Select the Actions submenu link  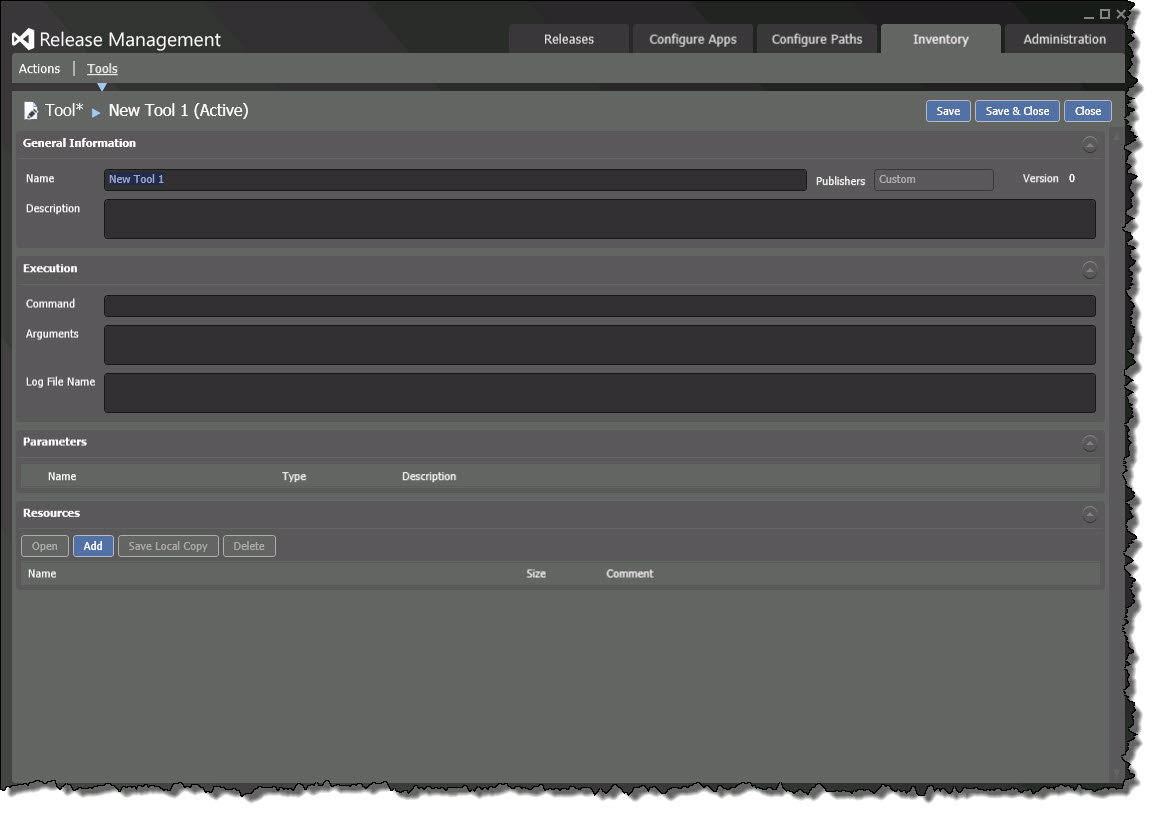(x=40, y=69)
